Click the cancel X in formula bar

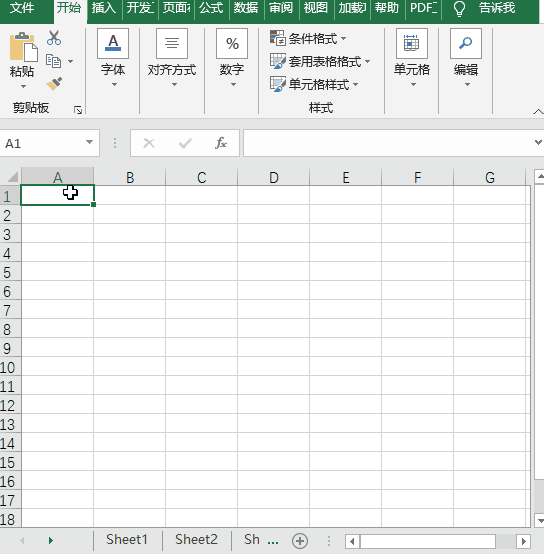149,143
